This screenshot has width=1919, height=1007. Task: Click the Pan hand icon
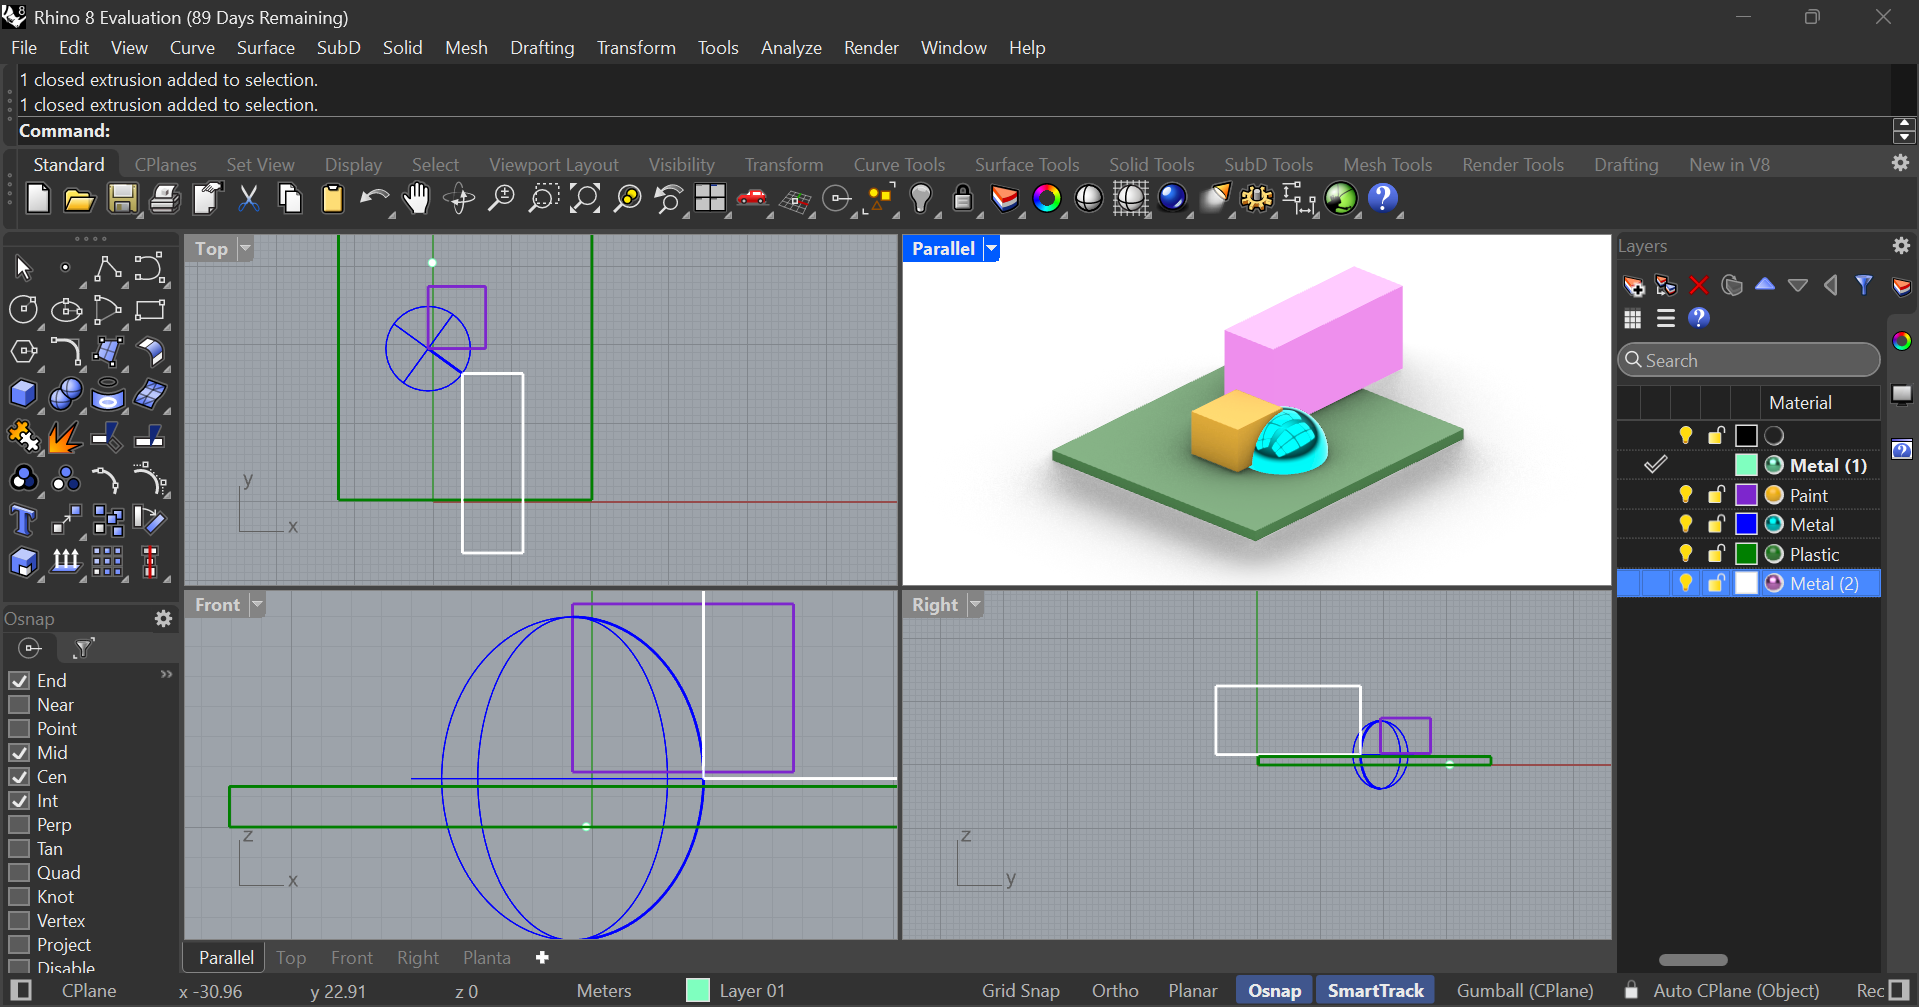coord(416,199)
